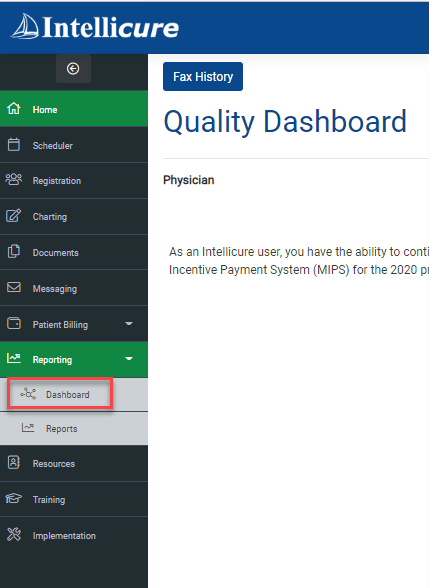Open Reports under Reporting
This screenshot has width=429, height=588.
(x=74, y=429)
